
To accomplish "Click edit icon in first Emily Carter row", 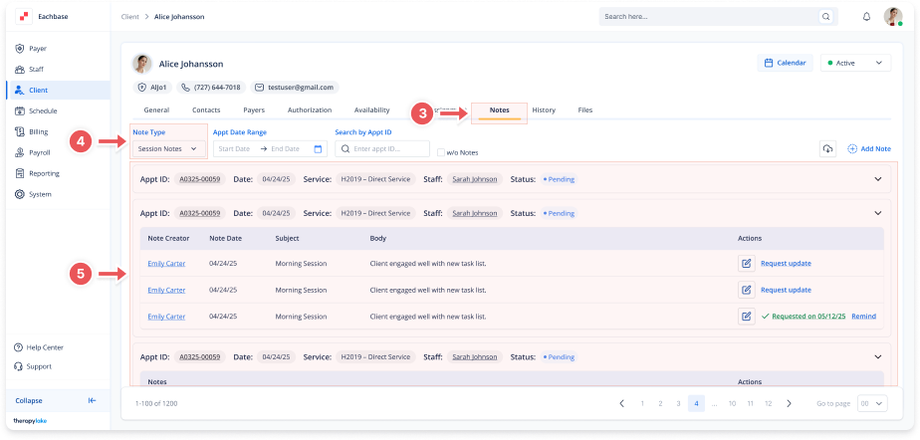I will (x=746, y=263).
